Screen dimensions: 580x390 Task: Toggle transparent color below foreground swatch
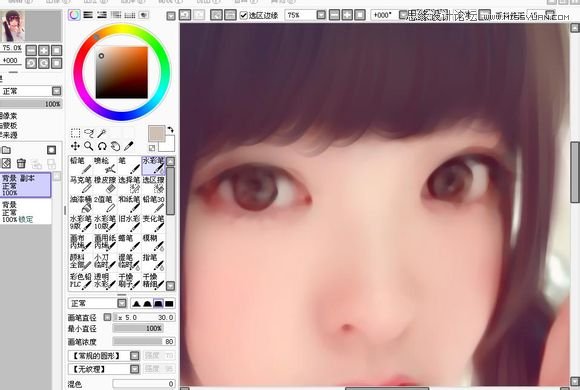152,148
